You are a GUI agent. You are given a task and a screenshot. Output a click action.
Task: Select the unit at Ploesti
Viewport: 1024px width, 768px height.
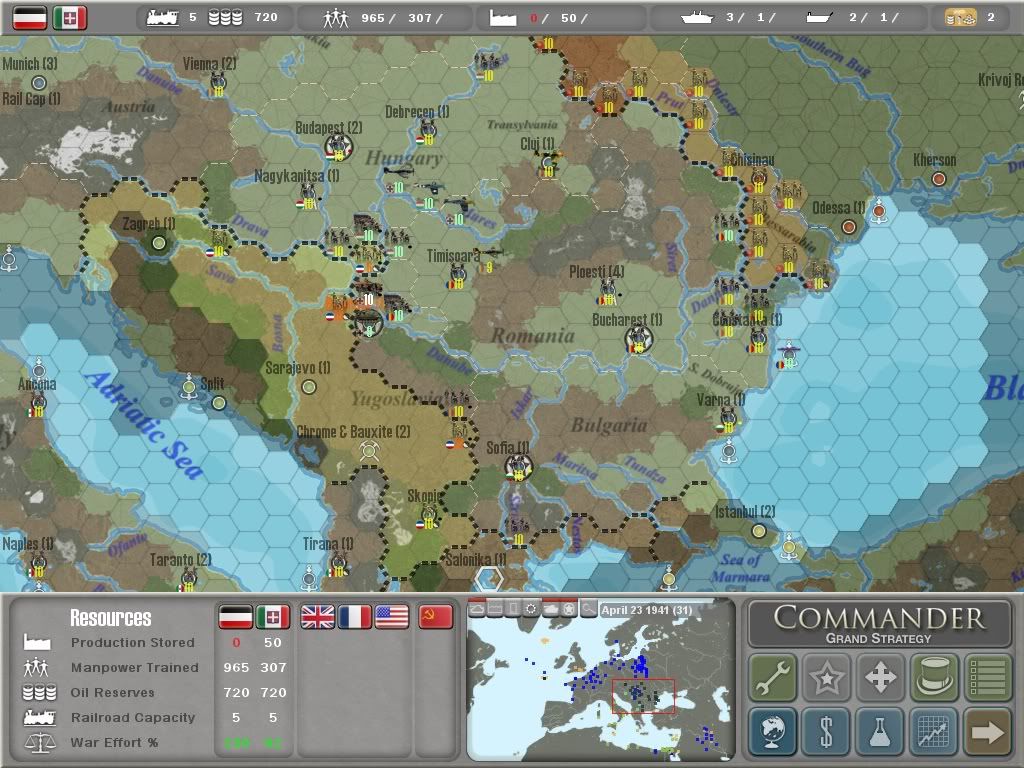pos(608,292)
